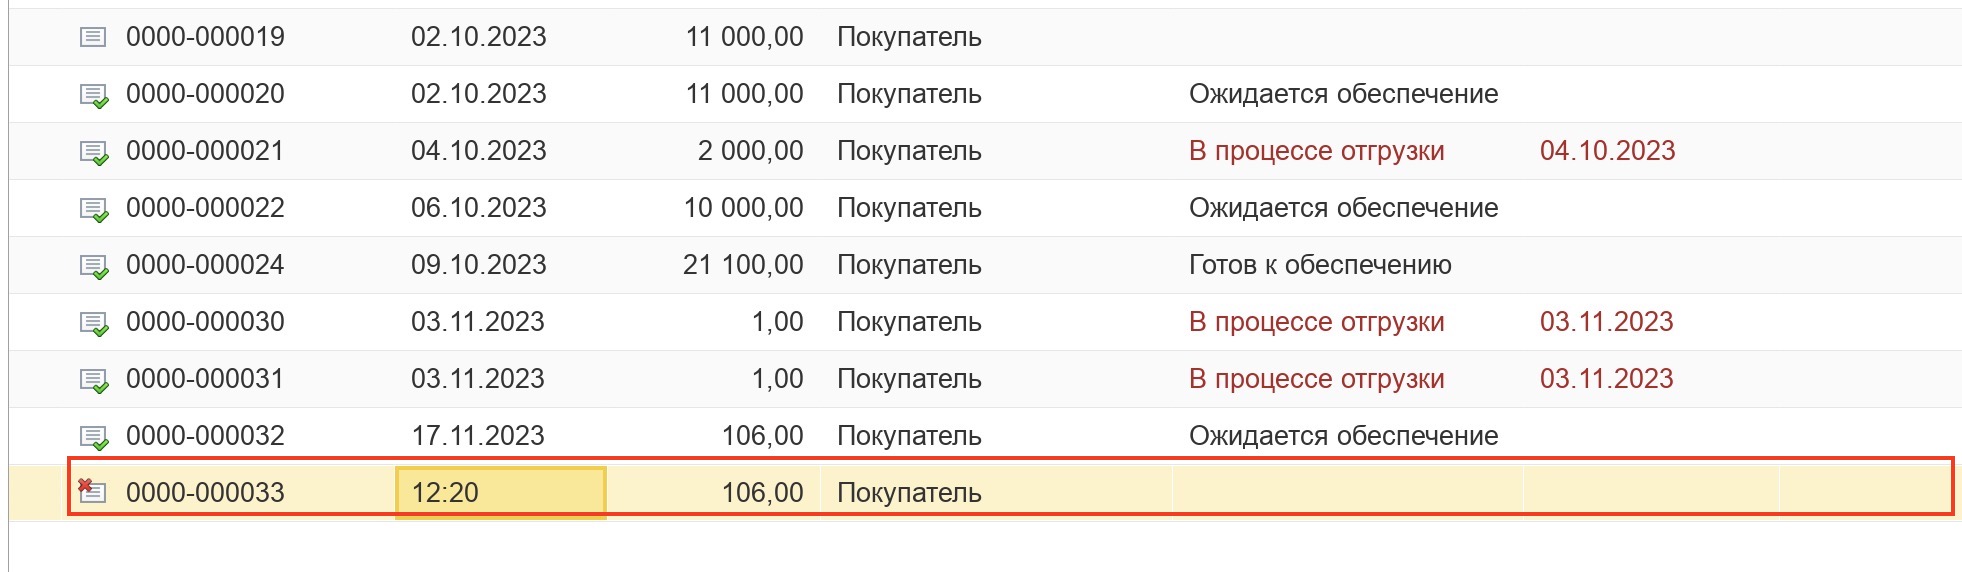Viewport: 1962px width, 572px height.
Task: Select order number 0000-000033
Action: click(x=205, y=493)
